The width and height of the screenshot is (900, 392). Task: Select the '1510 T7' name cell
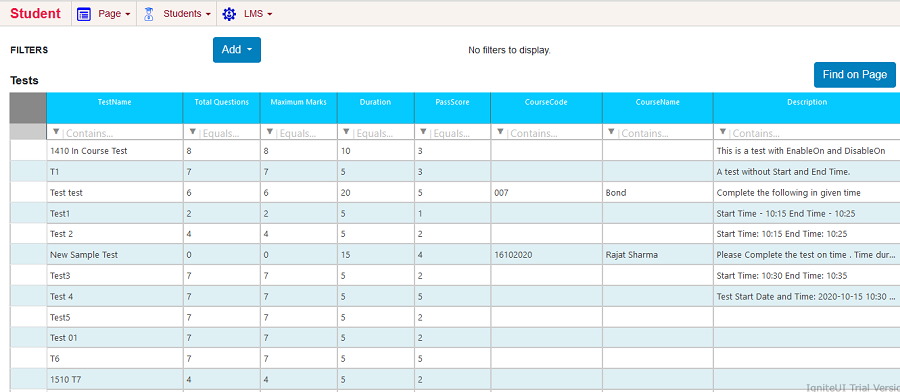coord(115,379)
